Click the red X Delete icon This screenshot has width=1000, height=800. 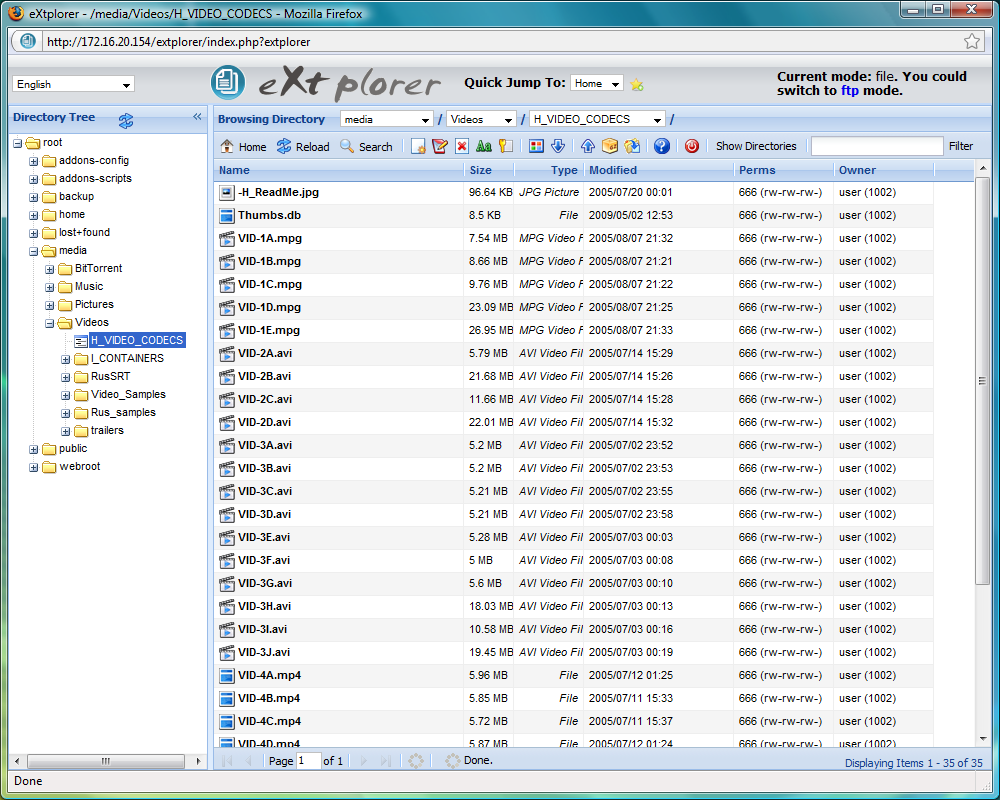point(462,147)
